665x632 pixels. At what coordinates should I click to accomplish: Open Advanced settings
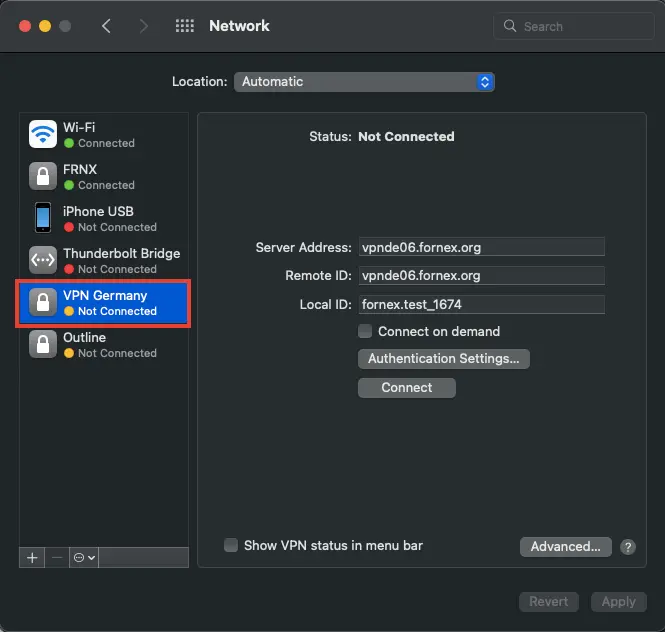[x=566, y=547]
